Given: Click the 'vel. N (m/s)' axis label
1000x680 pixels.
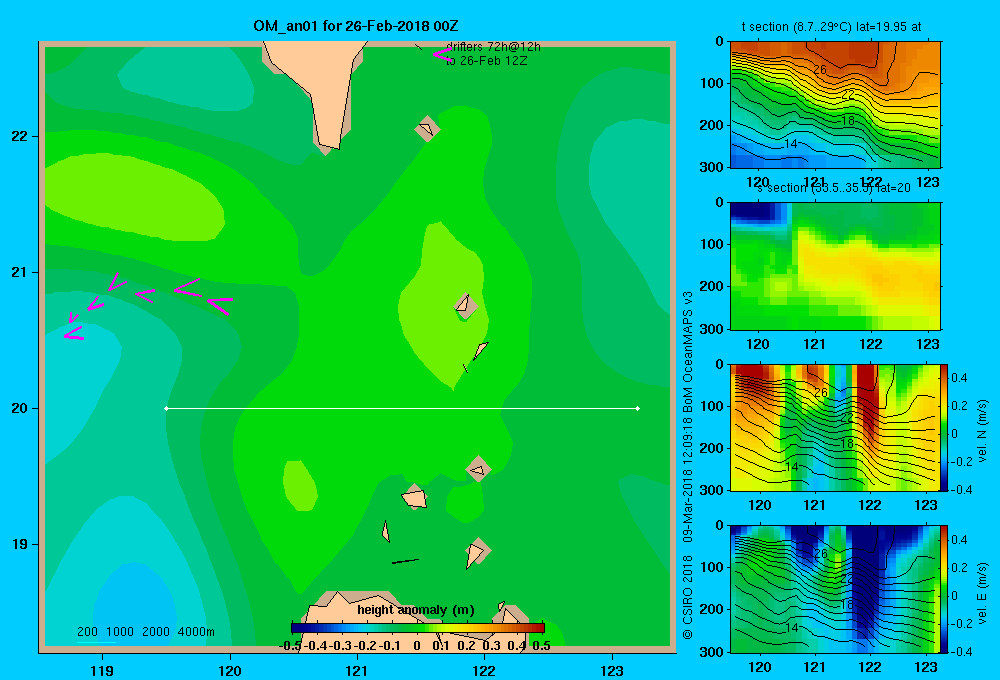Looking at the screenshot, I should click(x=982, y=431).
